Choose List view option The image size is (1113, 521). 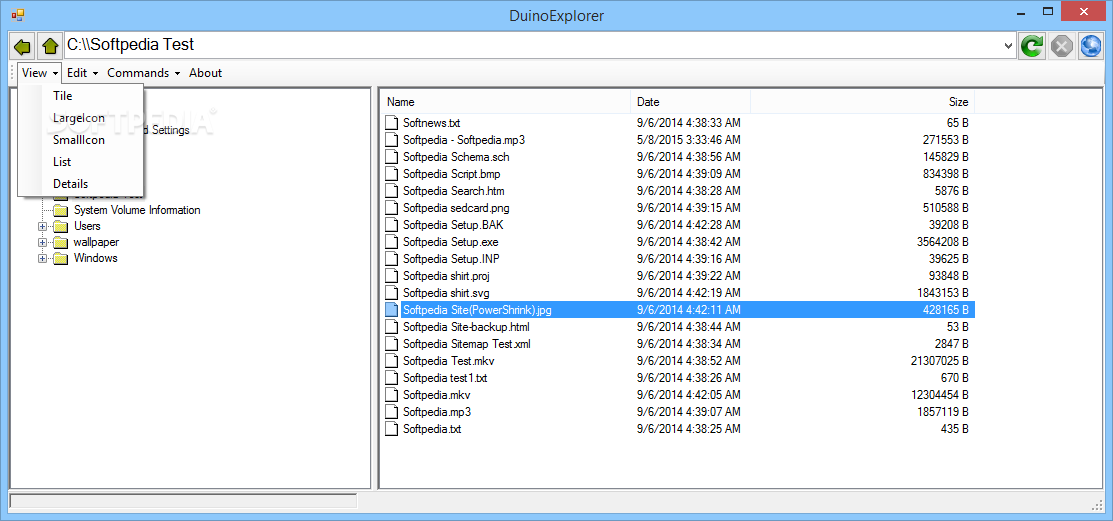(62, 162)
